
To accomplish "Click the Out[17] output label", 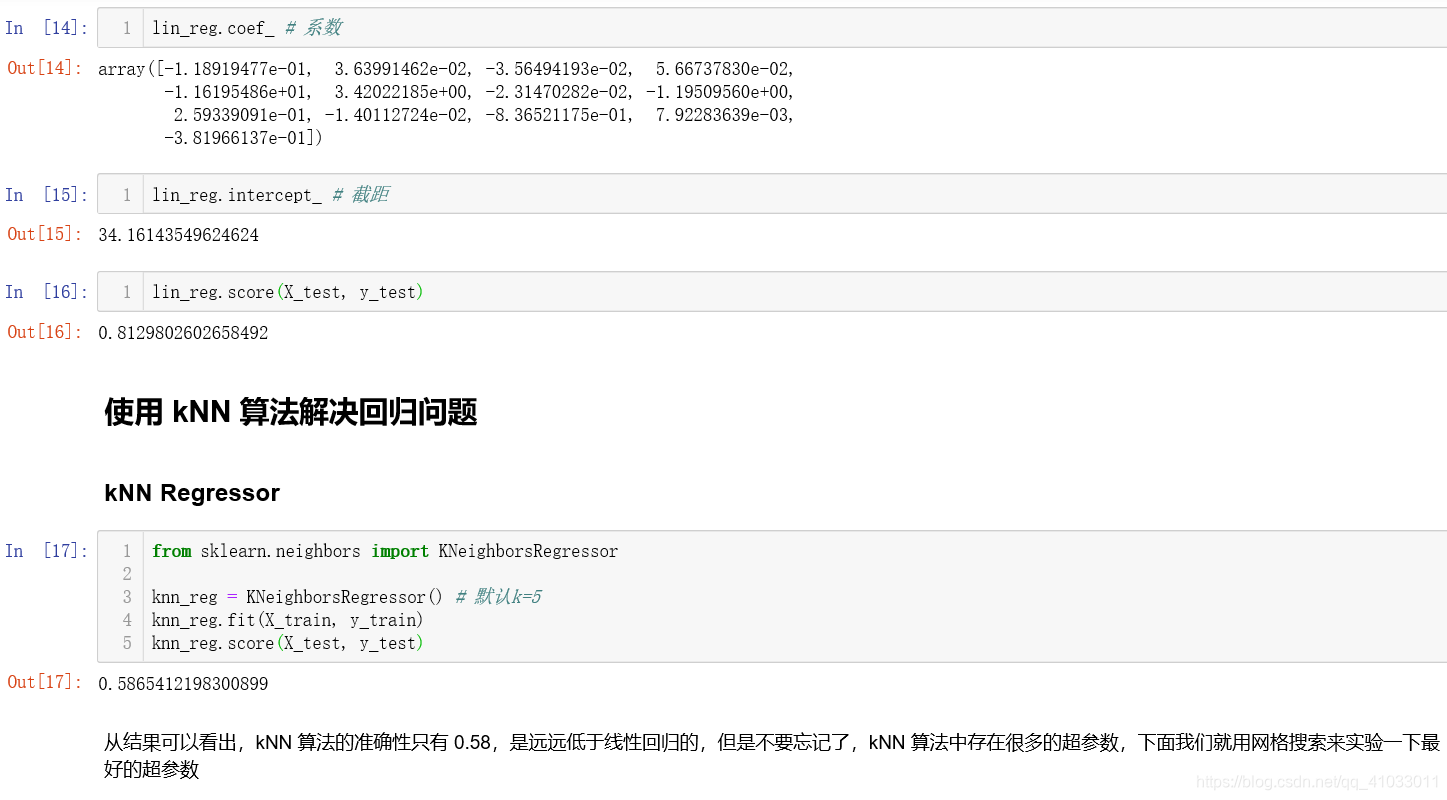I will (x=45, y=682).
